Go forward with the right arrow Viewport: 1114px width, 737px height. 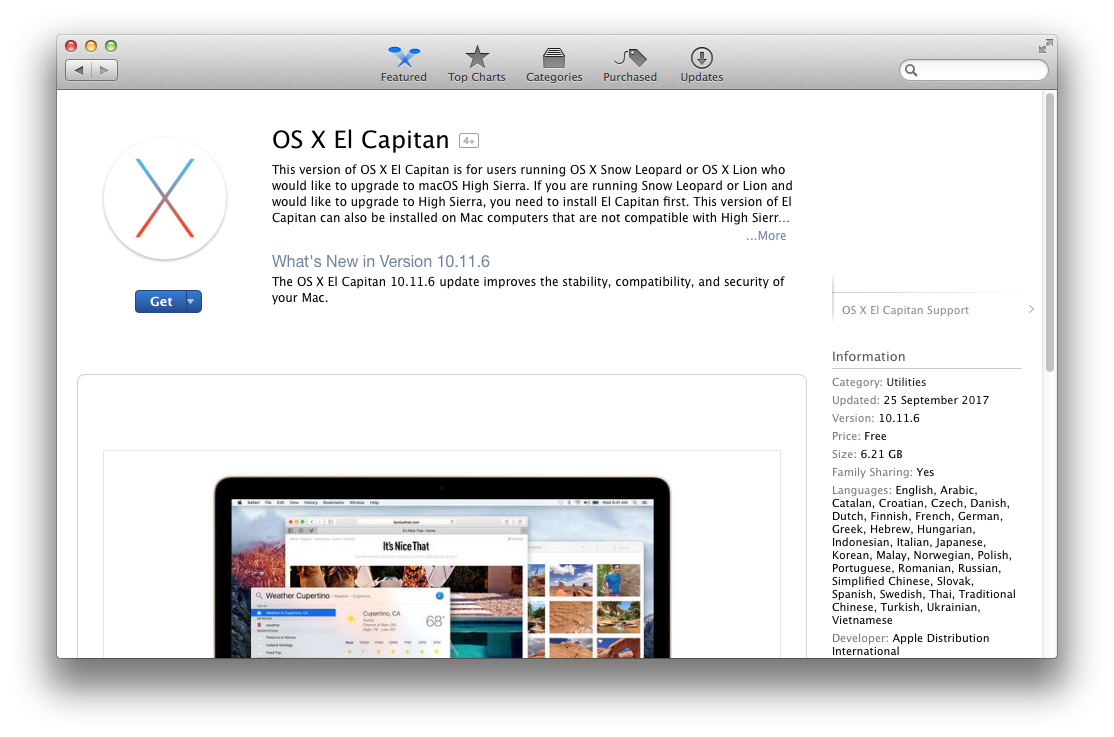point(104,70)
